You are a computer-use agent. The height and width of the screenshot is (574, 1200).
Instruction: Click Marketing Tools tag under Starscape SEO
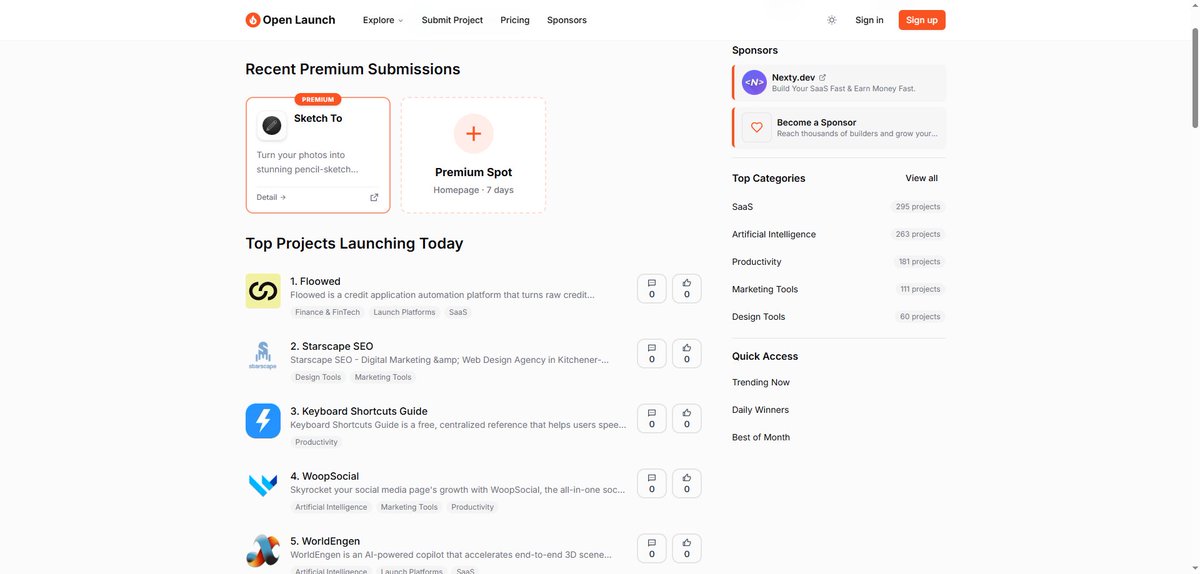(383, 377)
